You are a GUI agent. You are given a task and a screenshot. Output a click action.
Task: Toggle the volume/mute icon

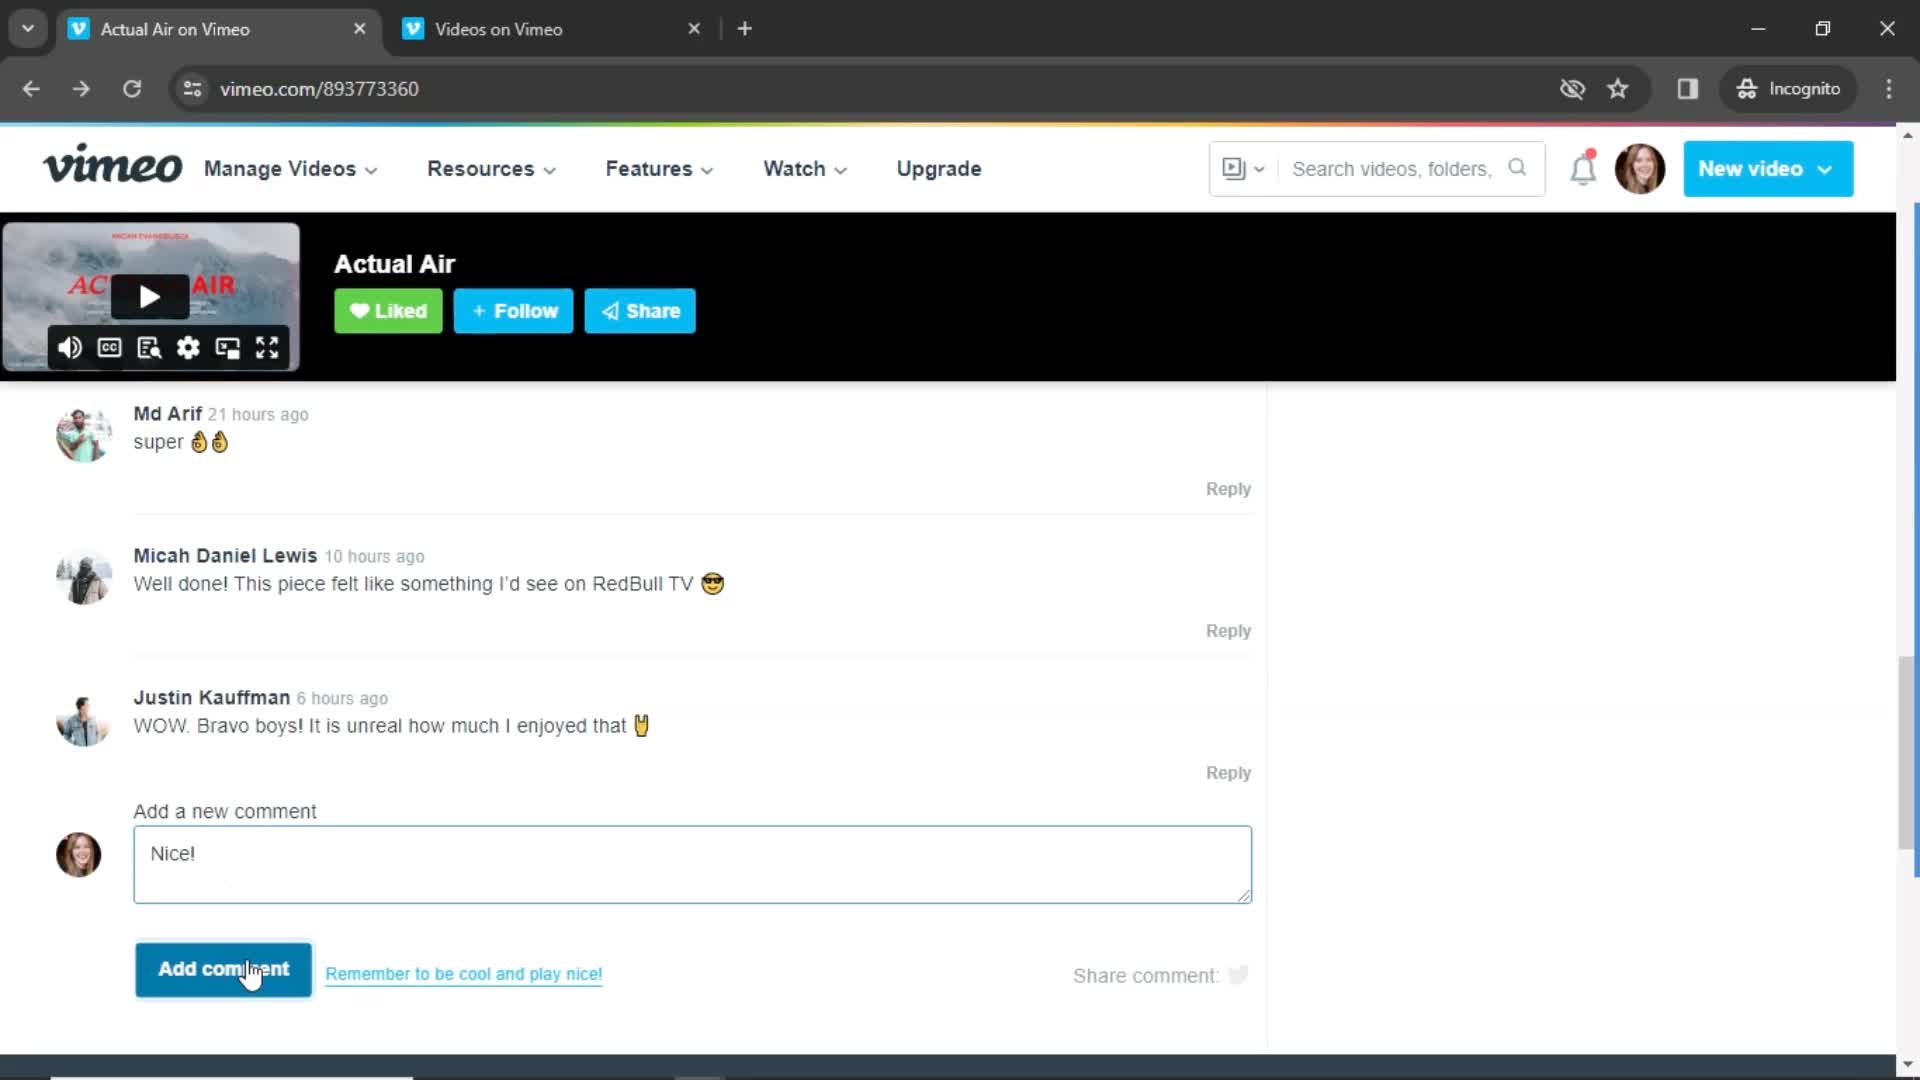coord(70,347)
